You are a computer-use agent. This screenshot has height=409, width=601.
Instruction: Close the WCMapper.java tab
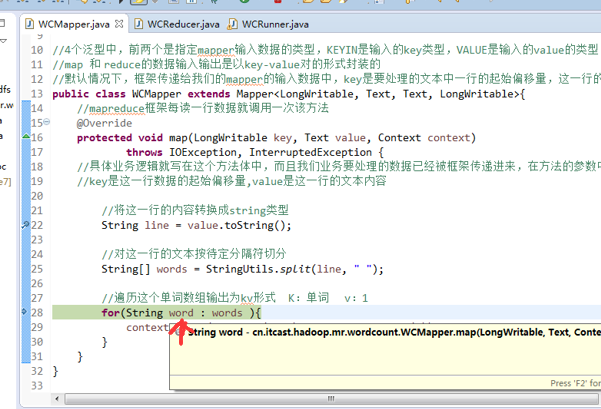point(119,24)
